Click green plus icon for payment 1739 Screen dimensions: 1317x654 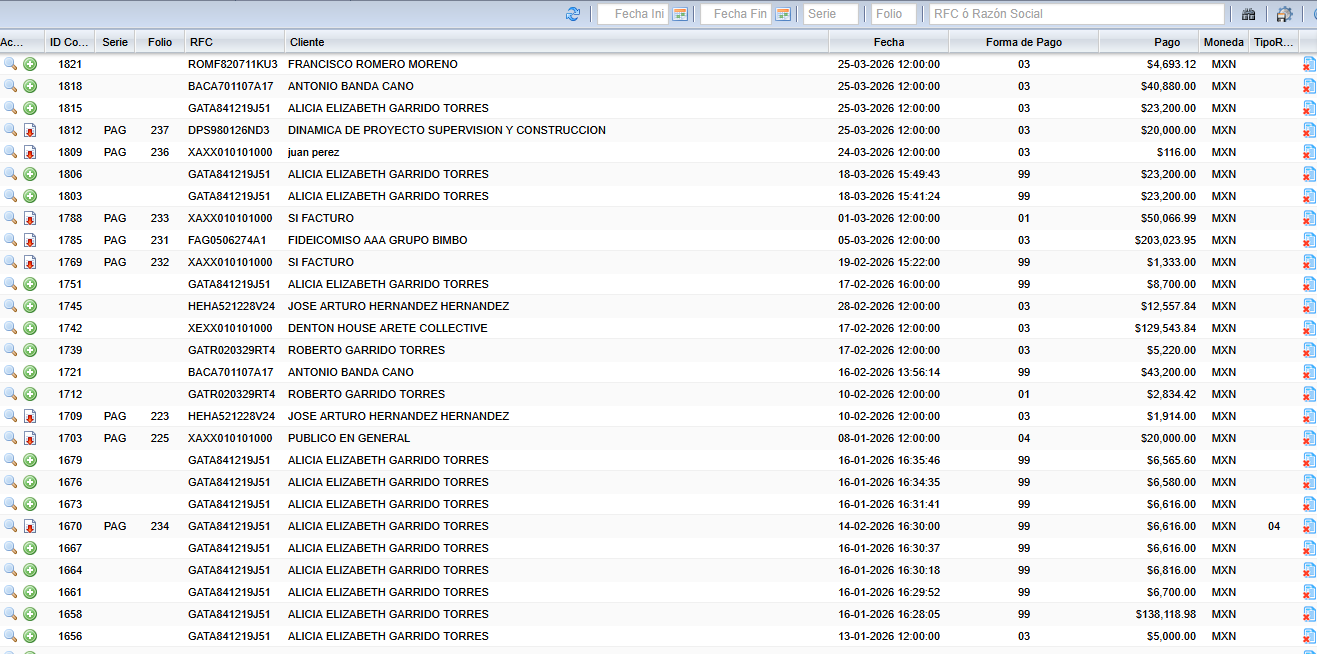pos(30,350)
